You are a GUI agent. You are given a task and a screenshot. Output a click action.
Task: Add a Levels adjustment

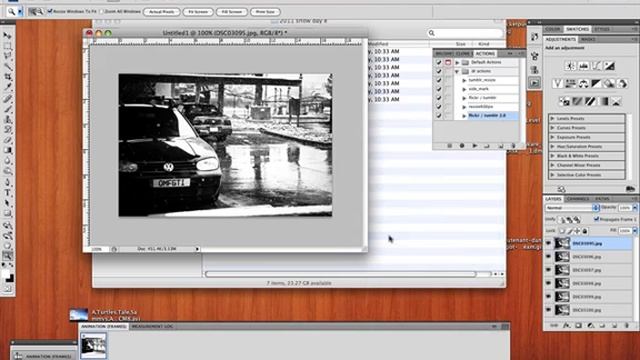(x=584, y=66)
